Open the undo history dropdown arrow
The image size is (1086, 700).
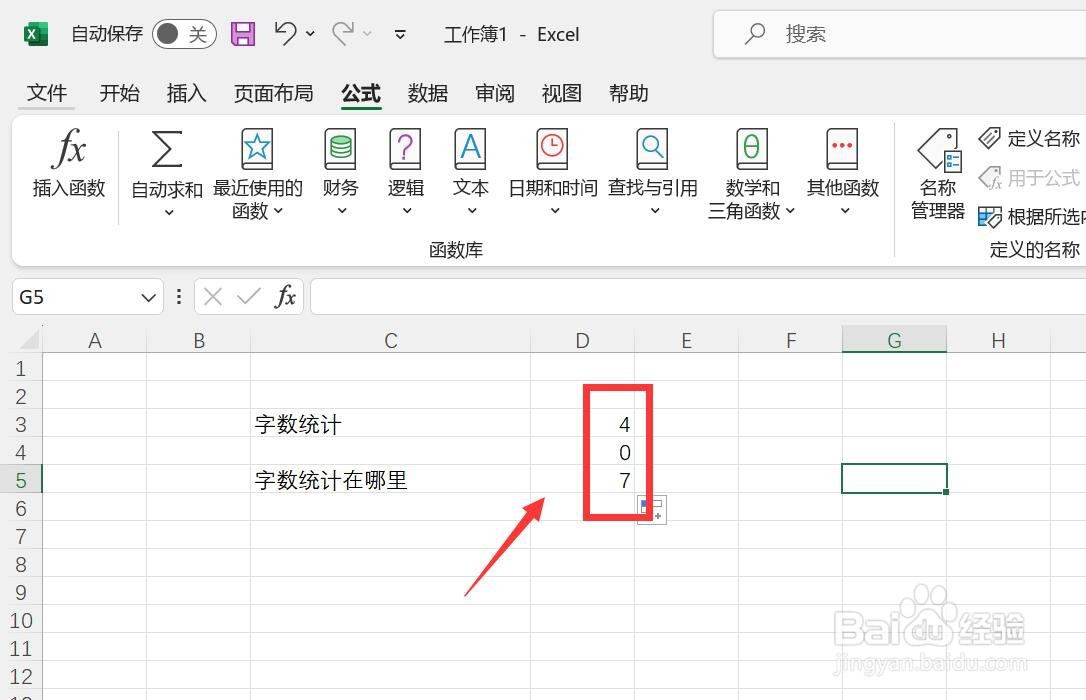(310, 33)
